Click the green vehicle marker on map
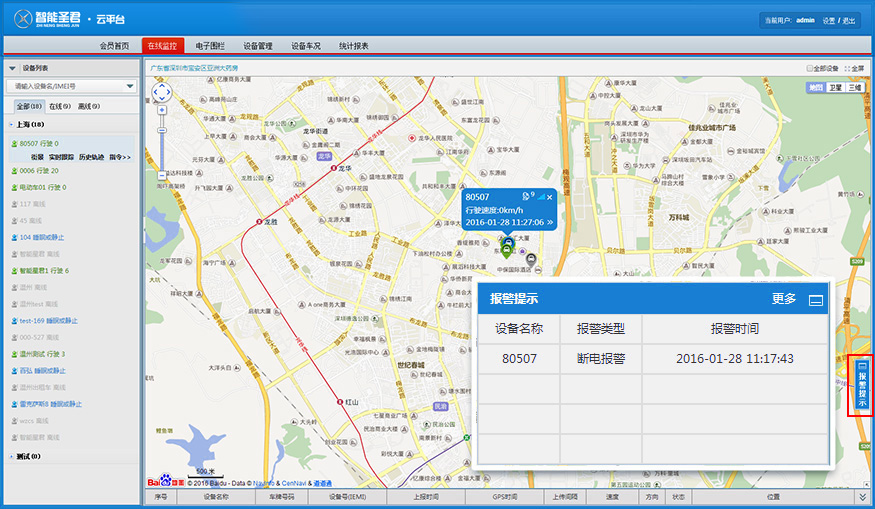Viewport: 875px width, 509px height. point(507,250)
